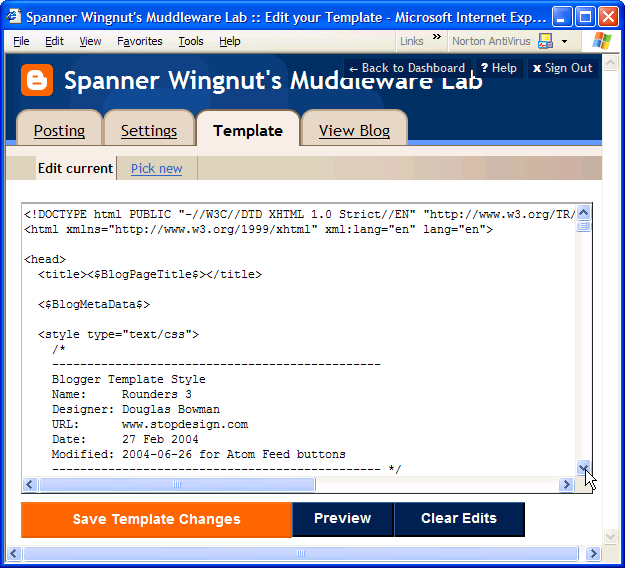The width and height of the screenshot is (625, 568).
Task: Open the File menu
Action: (x=21, y=41)
